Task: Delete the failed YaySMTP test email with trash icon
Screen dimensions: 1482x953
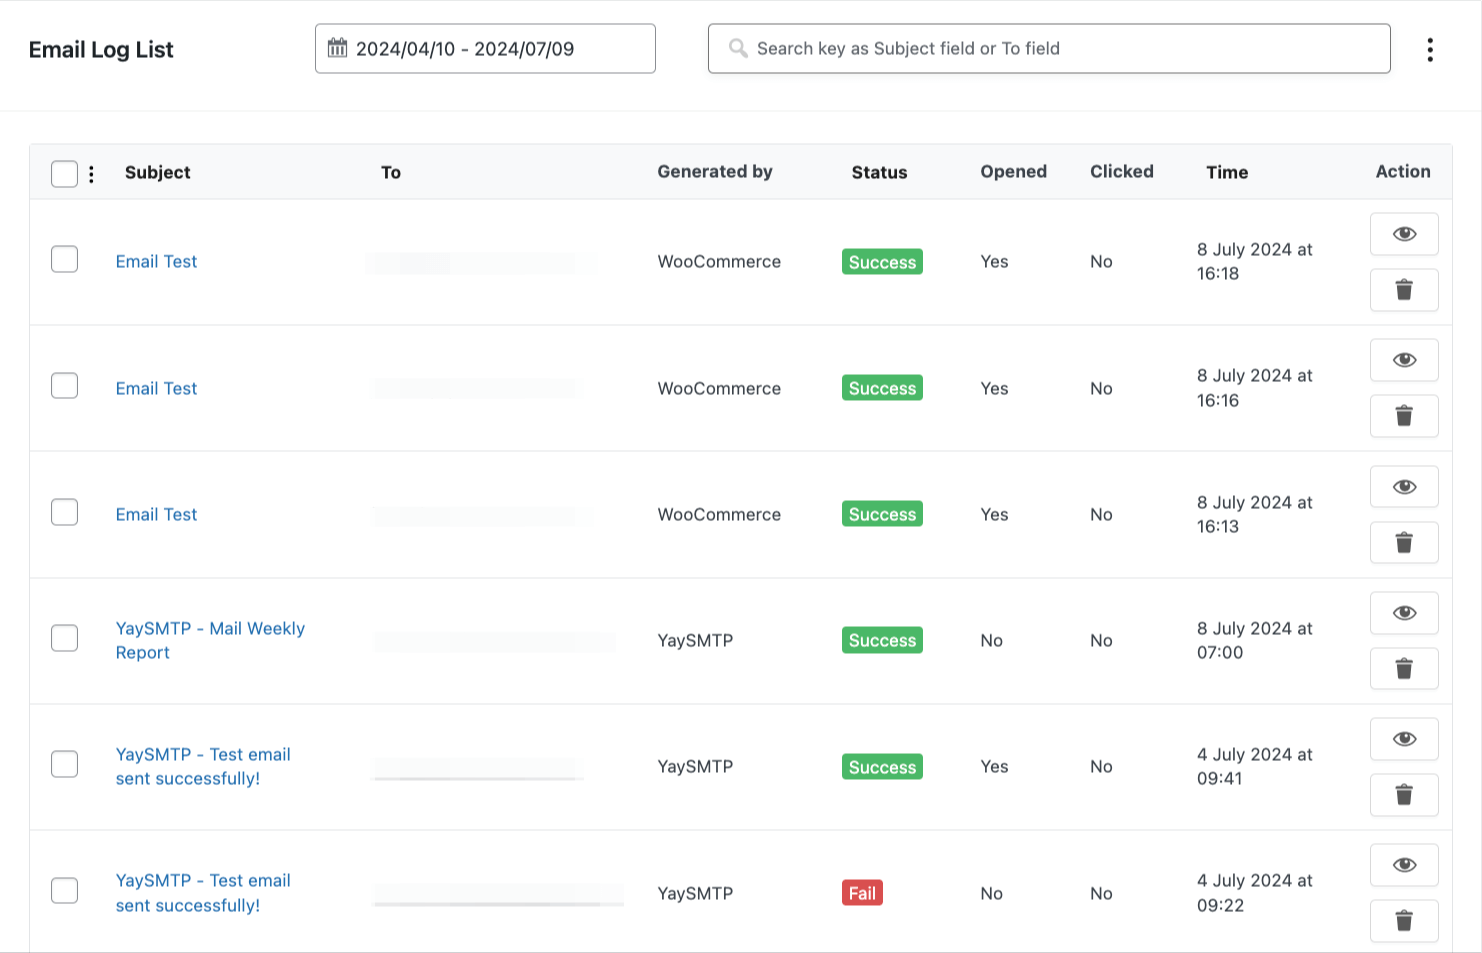Action: click(x=1404, y=921)
